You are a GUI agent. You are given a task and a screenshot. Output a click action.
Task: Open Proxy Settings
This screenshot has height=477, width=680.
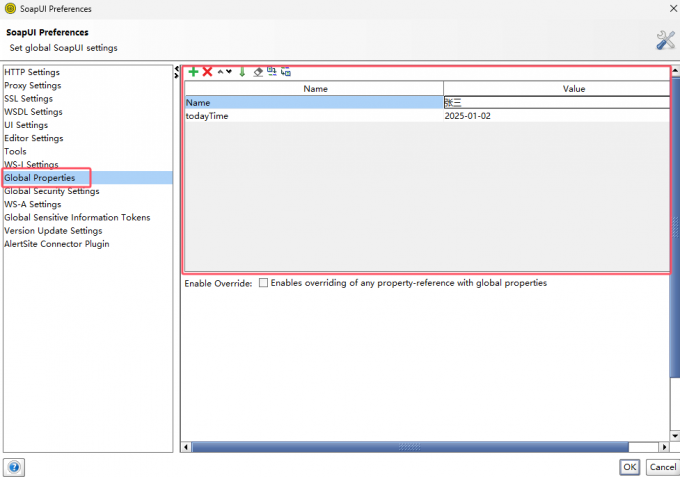[33, 85]
